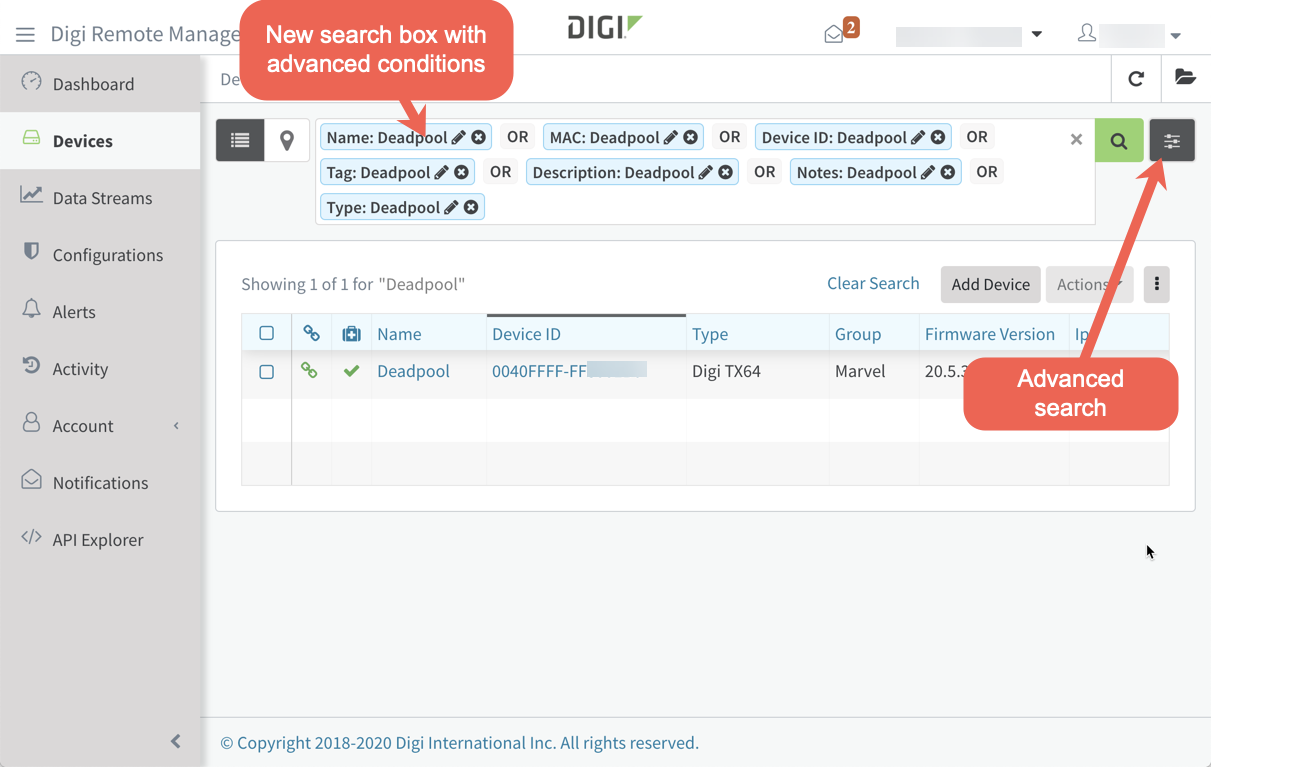Open Notifications in sidebar

(x=100, y=482)
